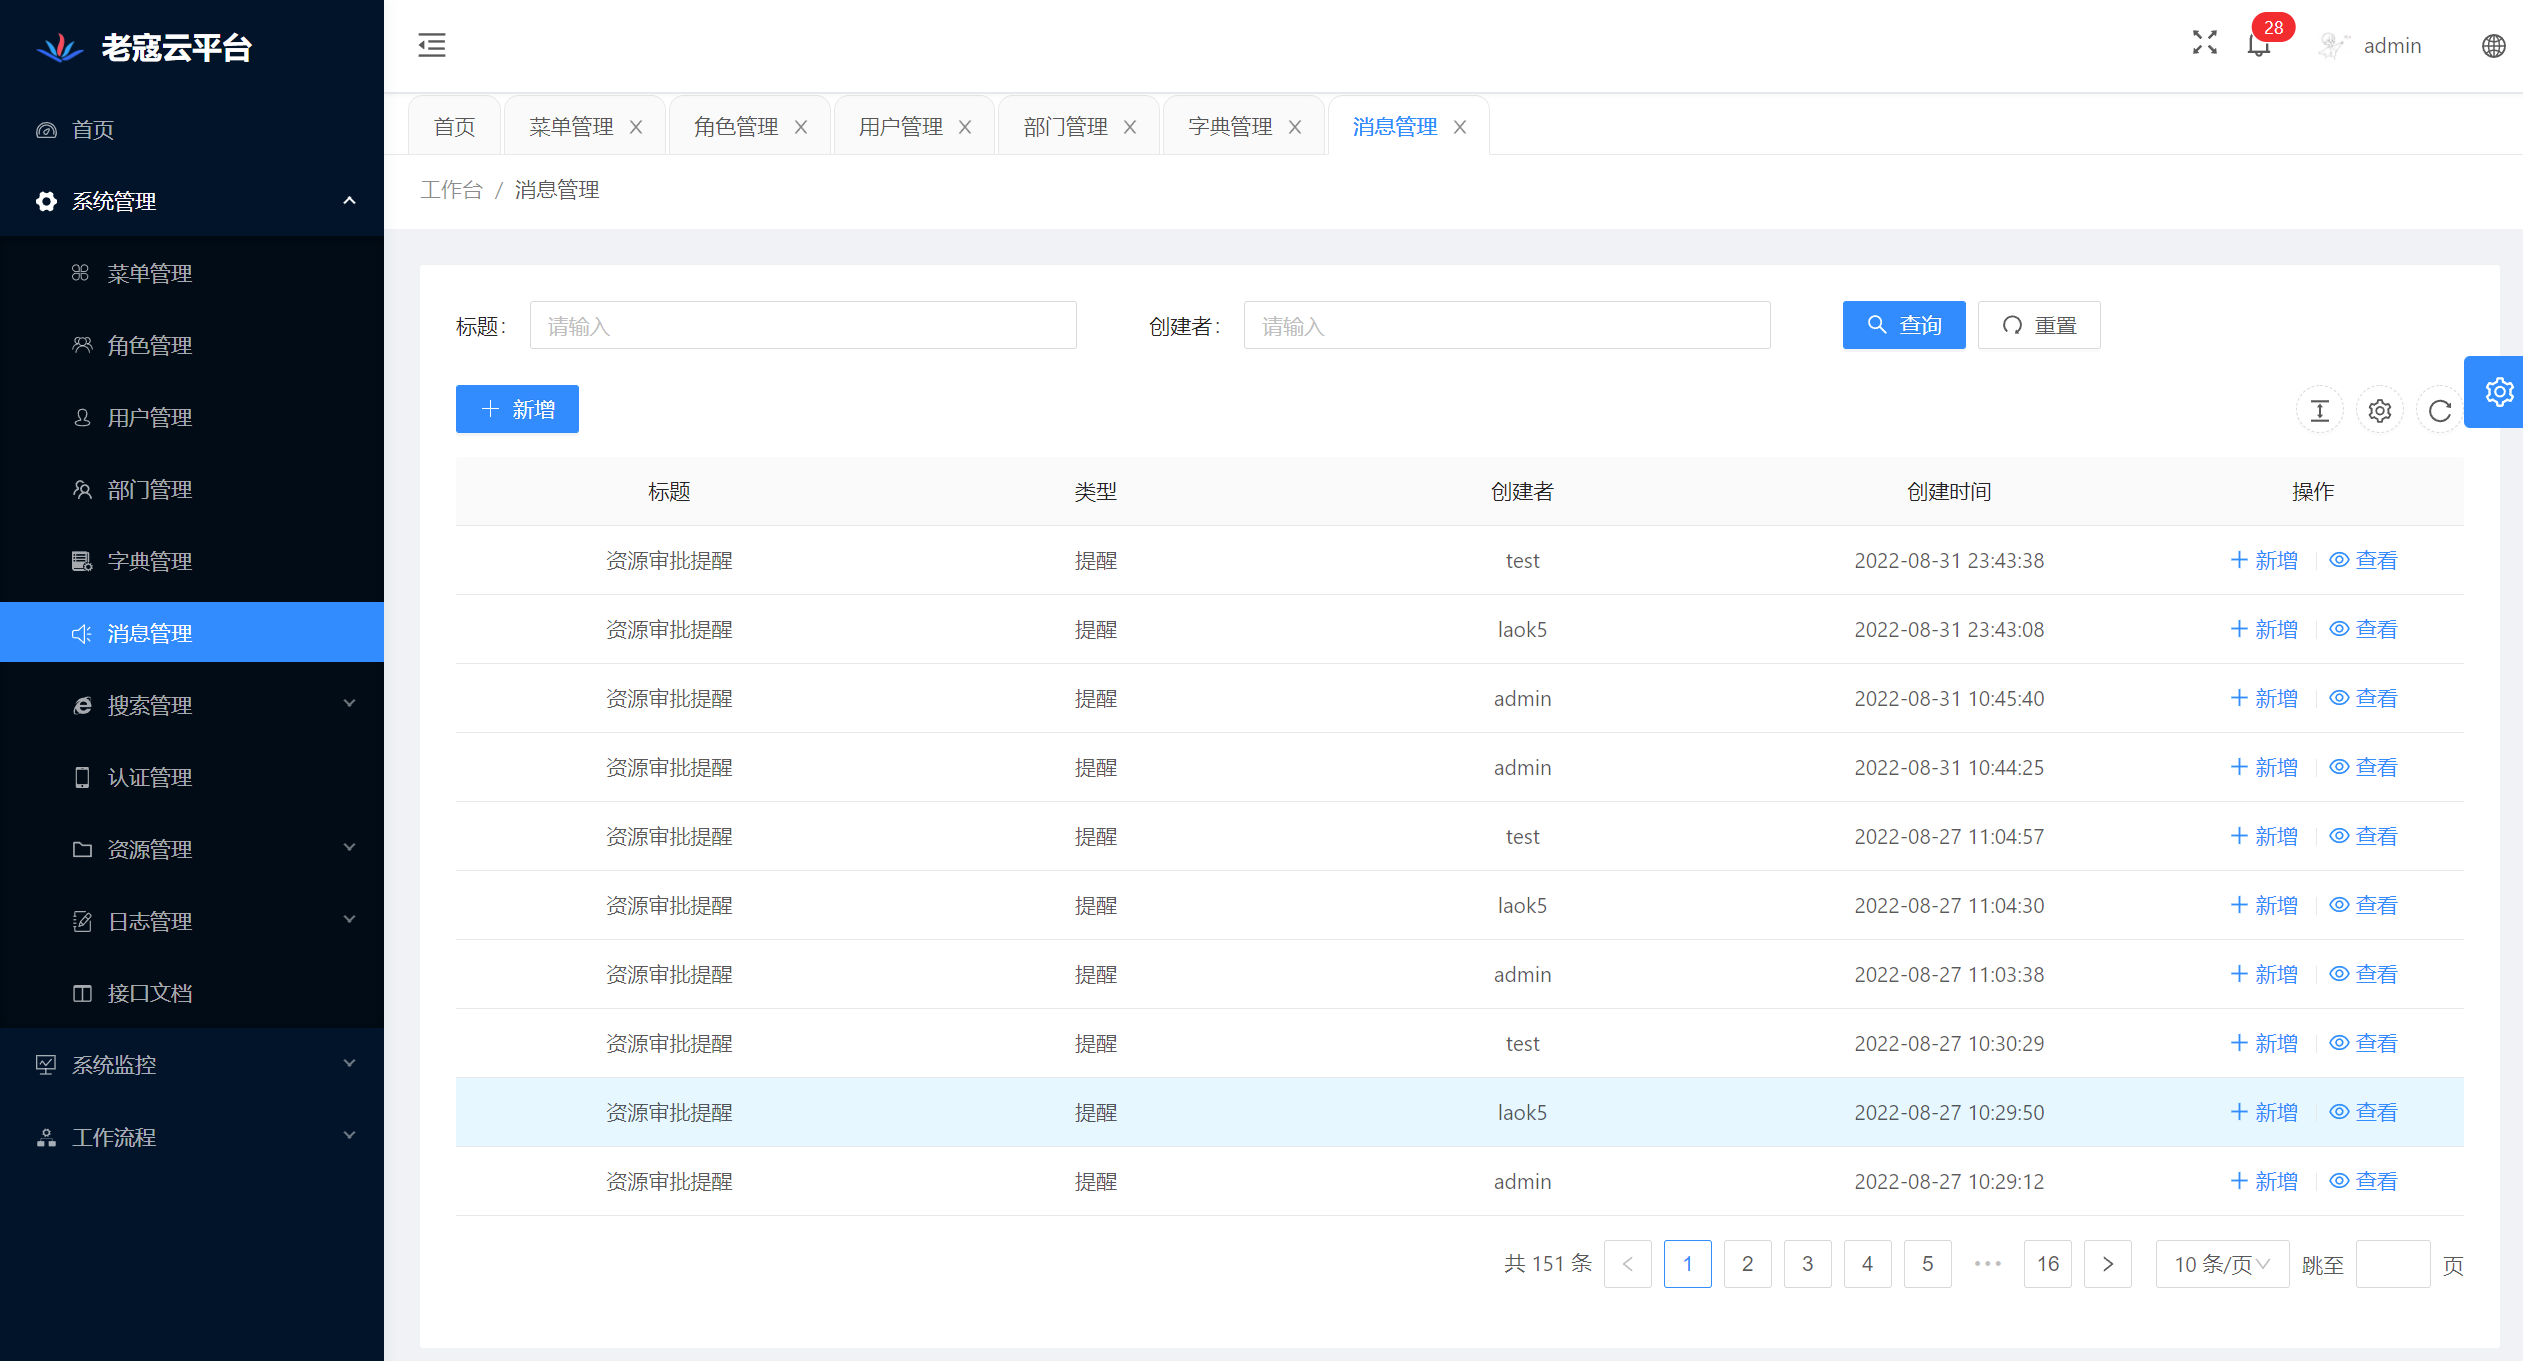This screenshot has width=2523, height=1361.
Task: View the message created by laok5 at 23:43:08
Action: [x=2363, y=629]
